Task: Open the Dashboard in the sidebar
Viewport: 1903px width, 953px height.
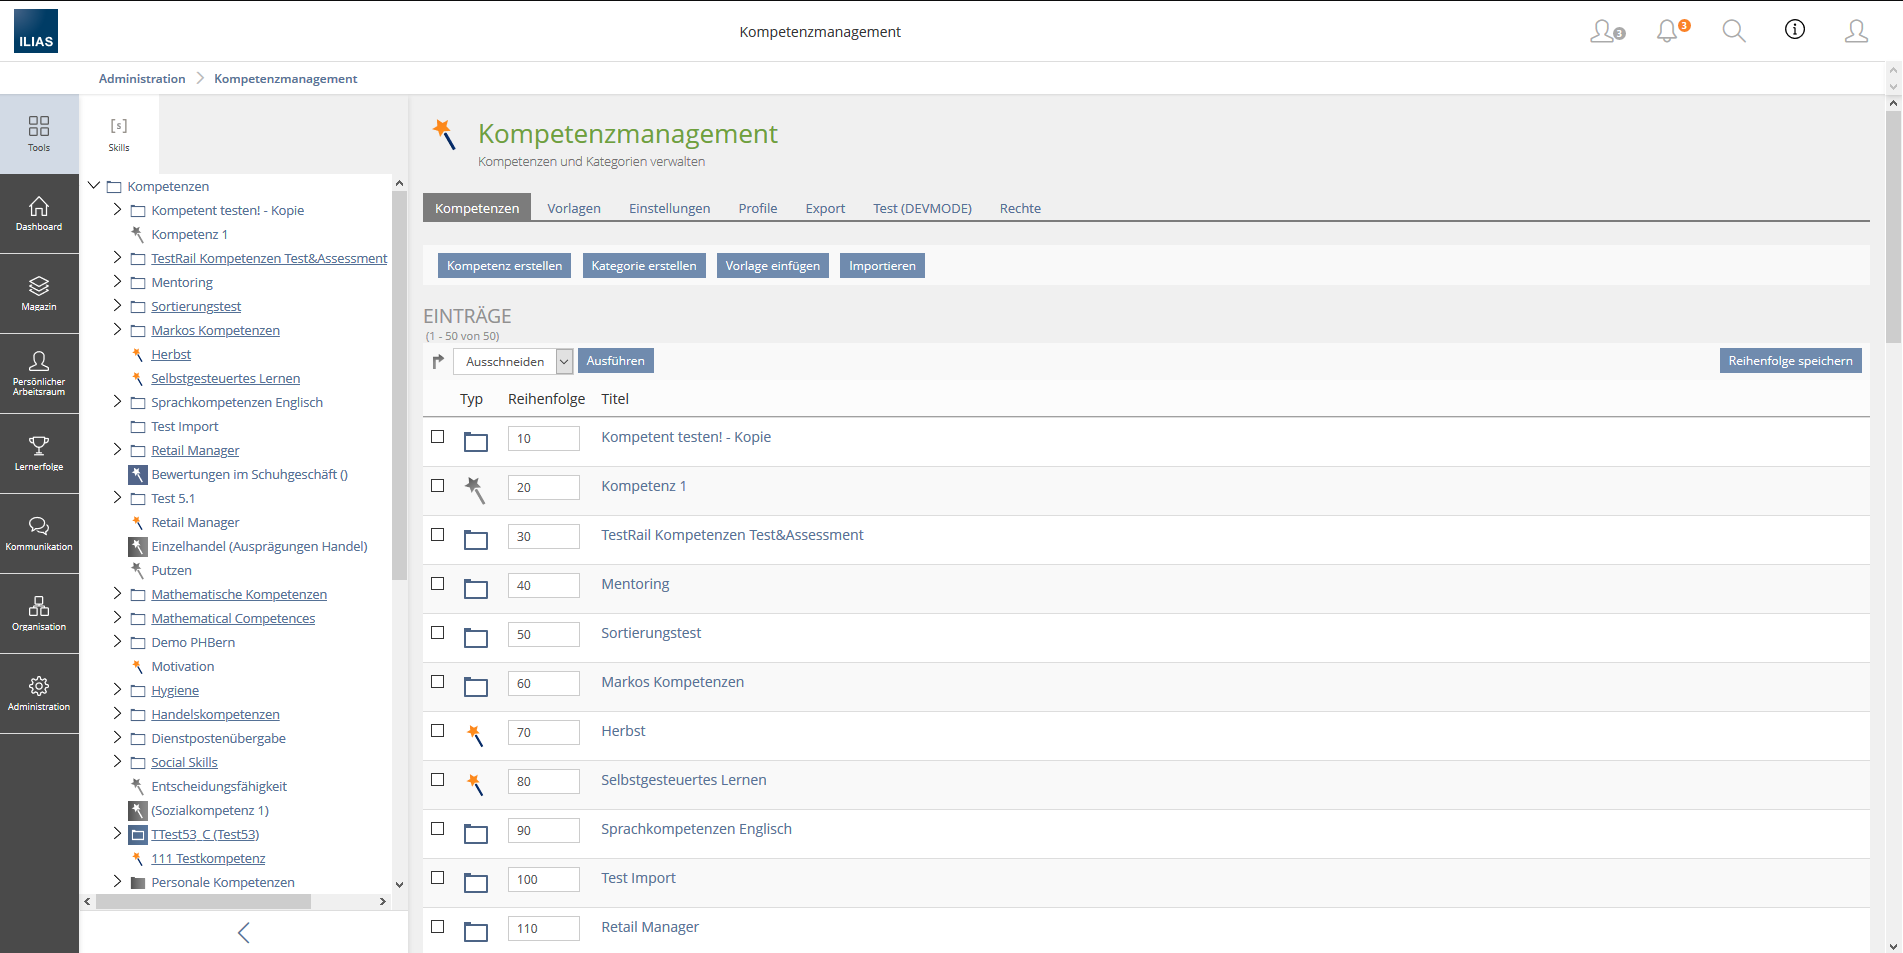Action: (x=39, y=214)
